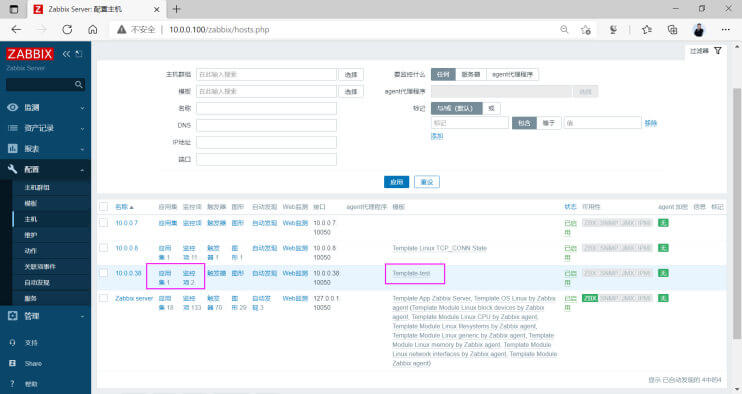Image resolution: width=742 pixels, height=394 pixels.
Task: Tick the checkbox for Zabbix server host
Action: 103,298
